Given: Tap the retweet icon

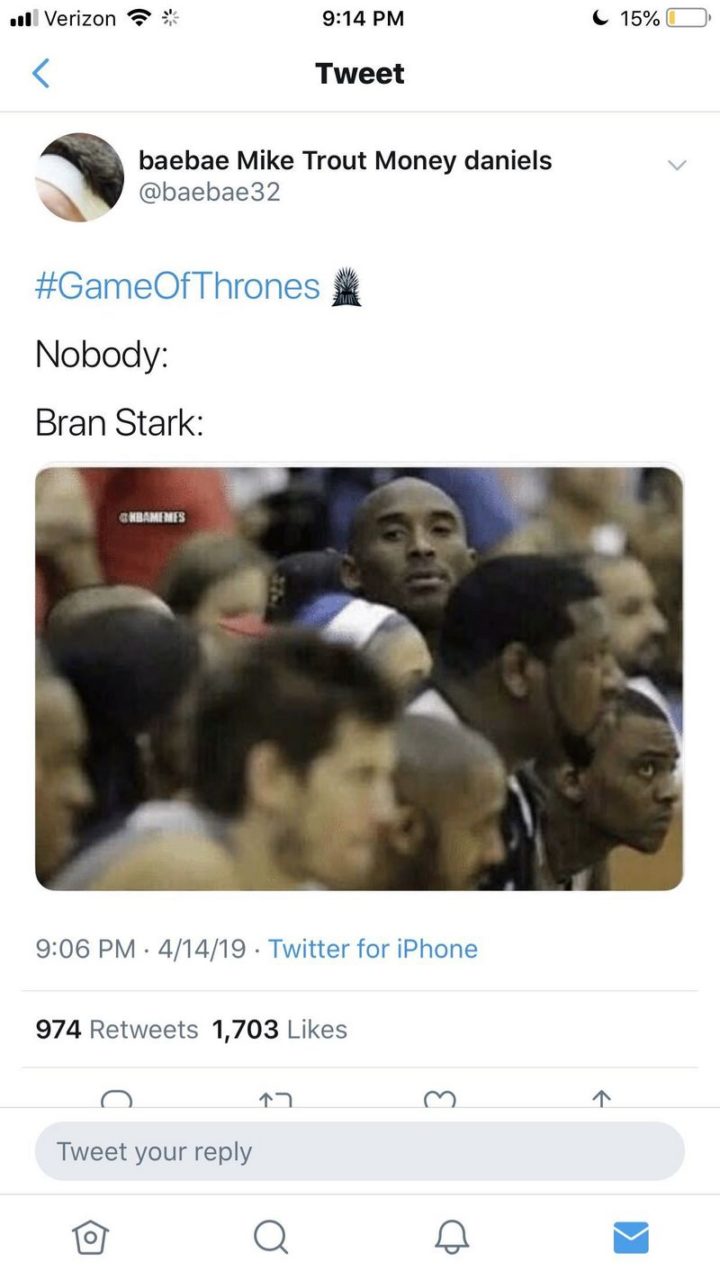Looking at the screenshot, I should coord(274,1098).
